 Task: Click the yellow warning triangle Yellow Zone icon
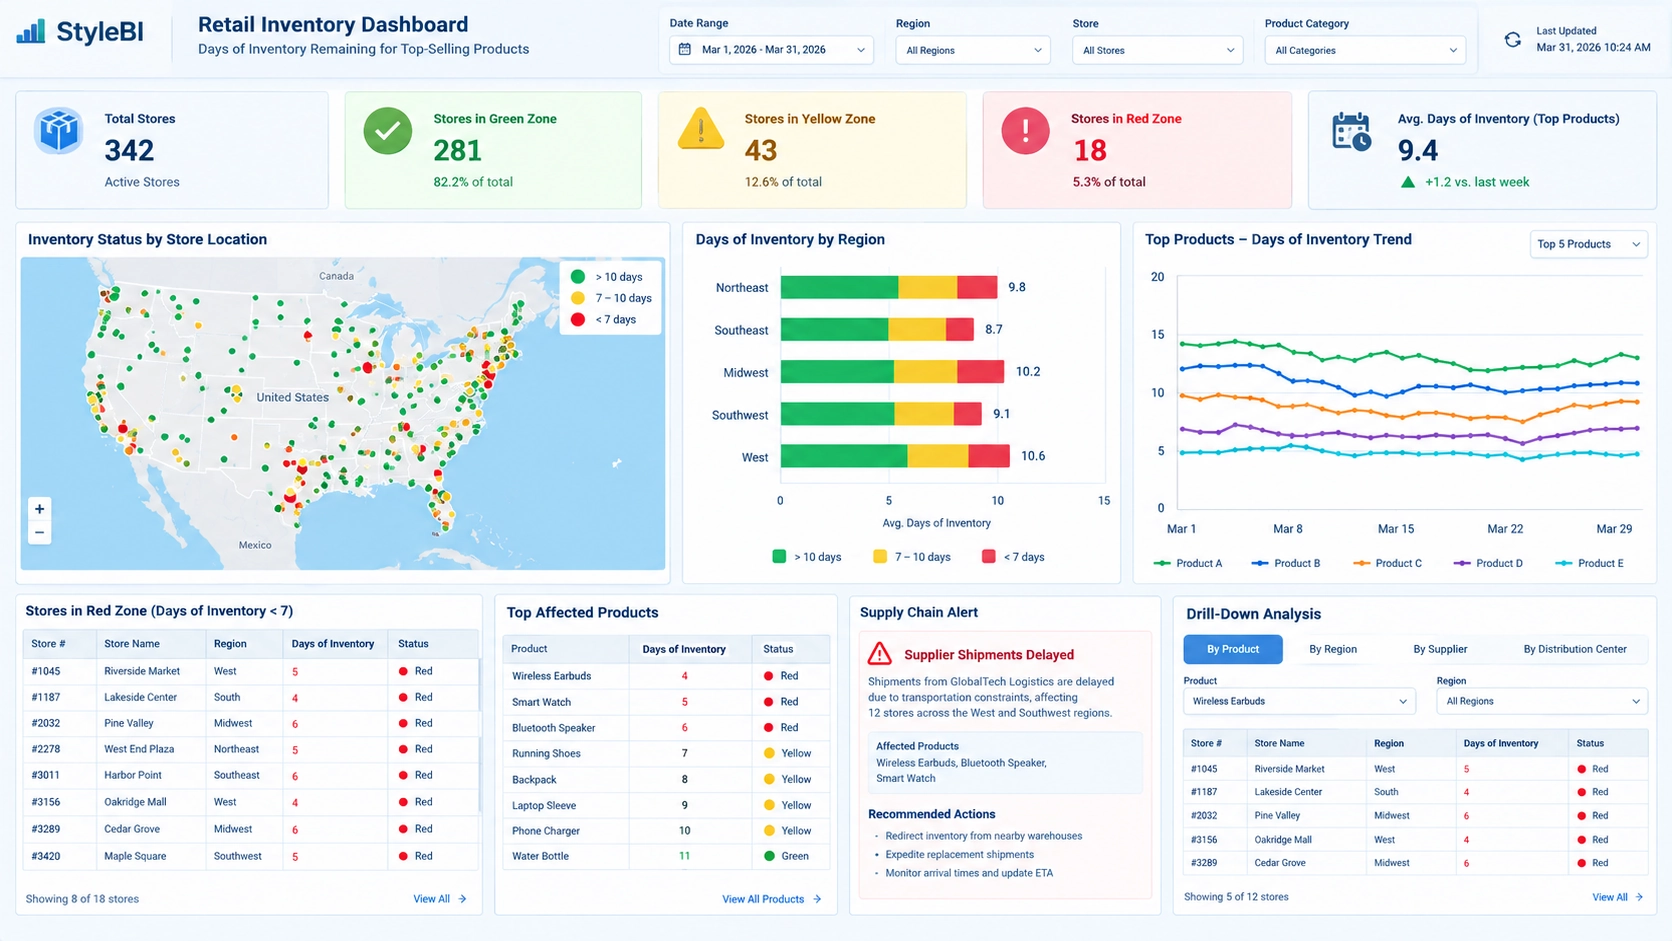(x=701, y=129)
